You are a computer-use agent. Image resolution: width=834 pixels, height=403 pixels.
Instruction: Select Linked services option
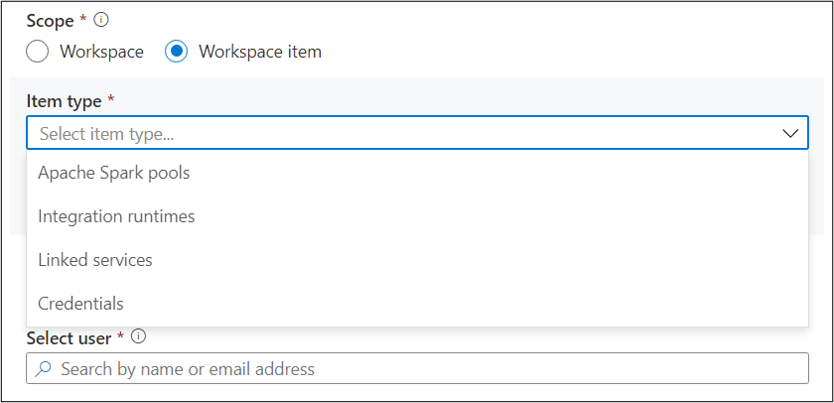click(x=95, y=260)
